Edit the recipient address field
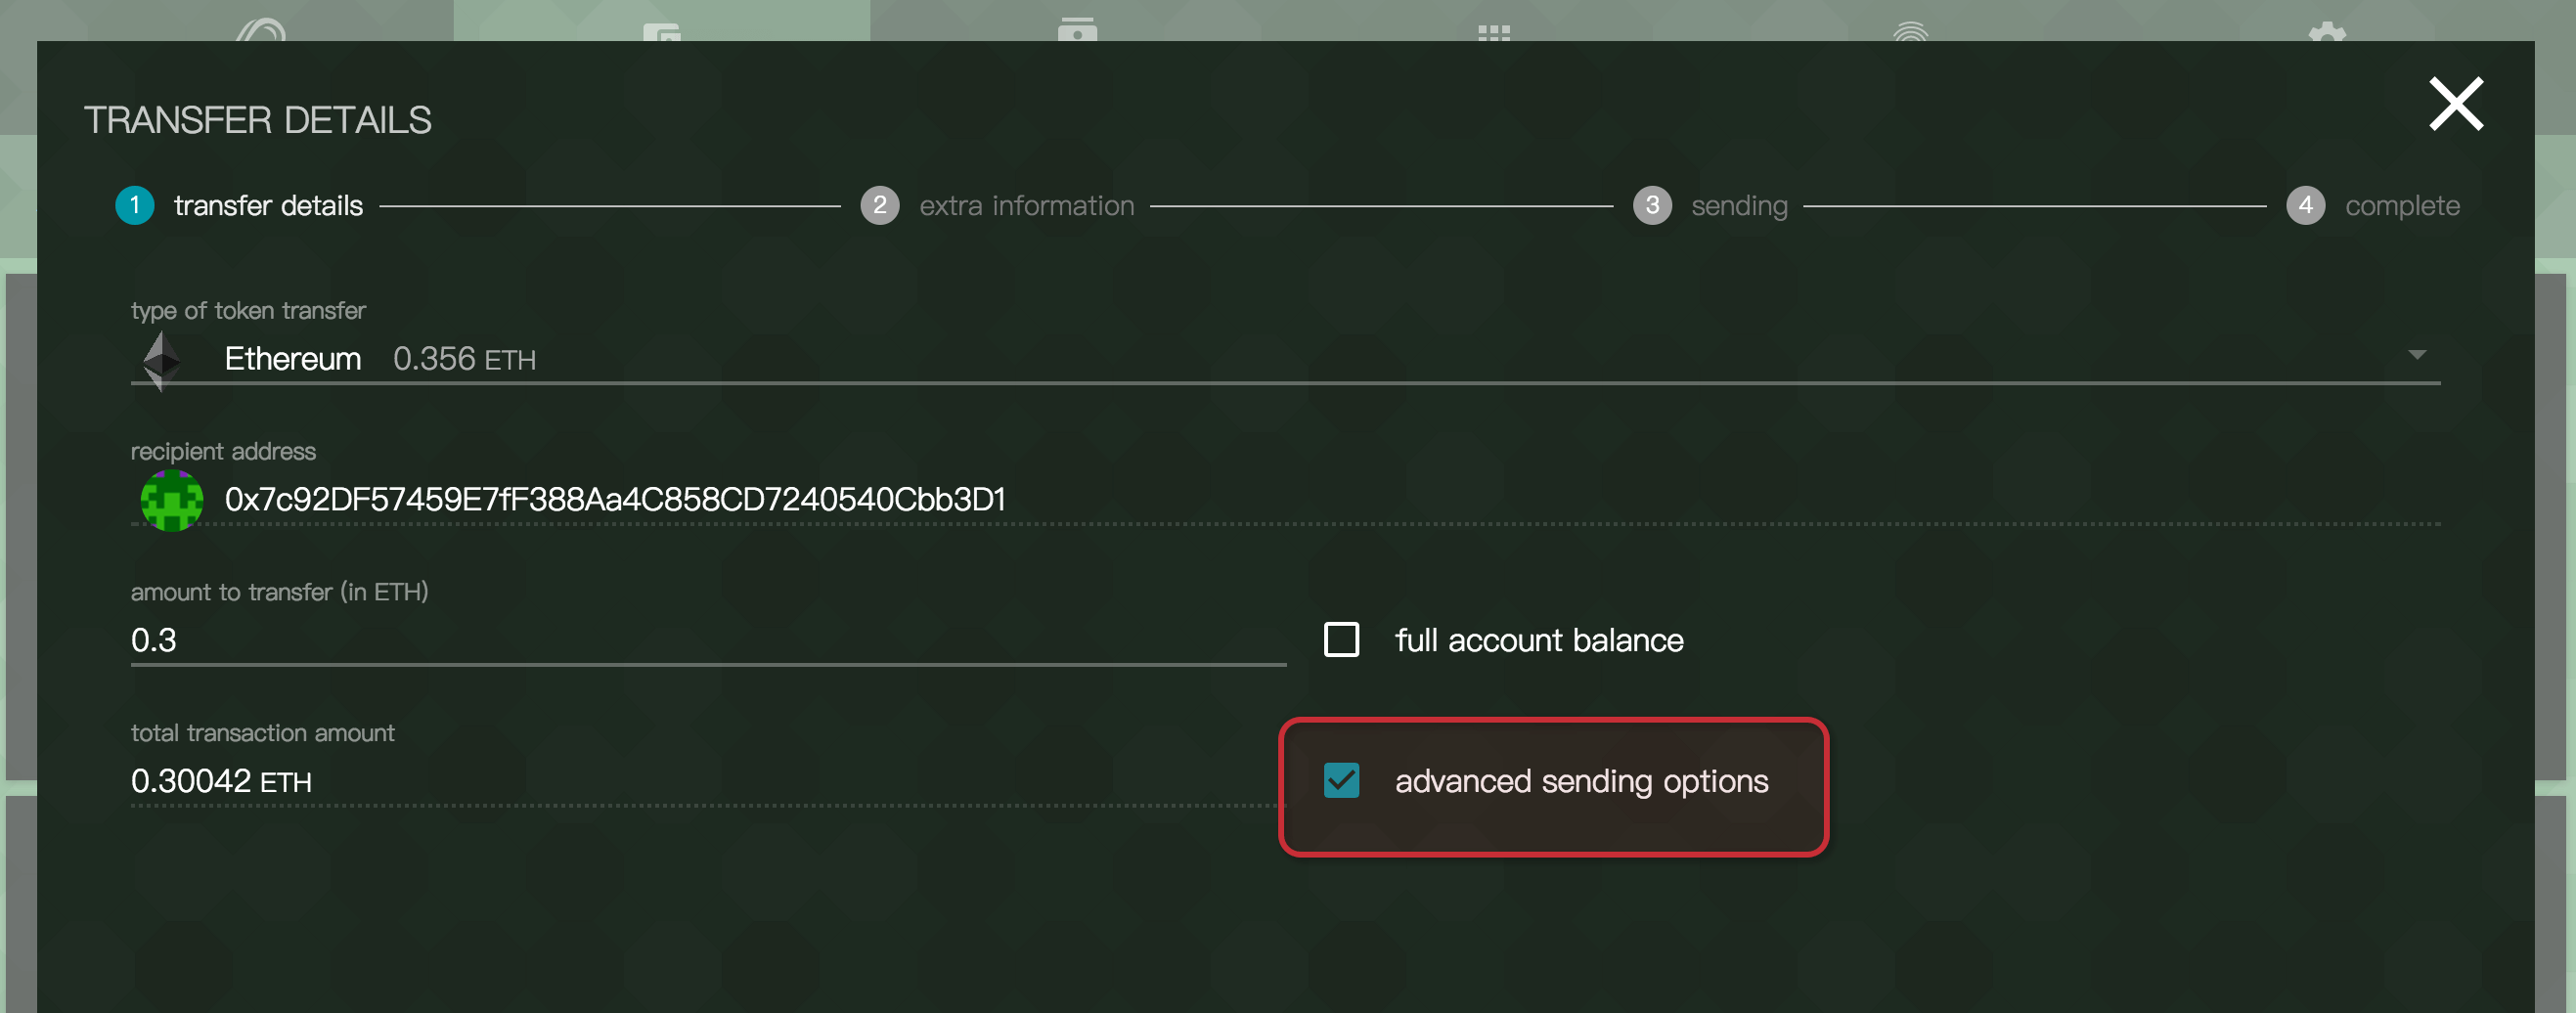This screenshot has height=1013, width=2576. click(x=1285, y=499)
